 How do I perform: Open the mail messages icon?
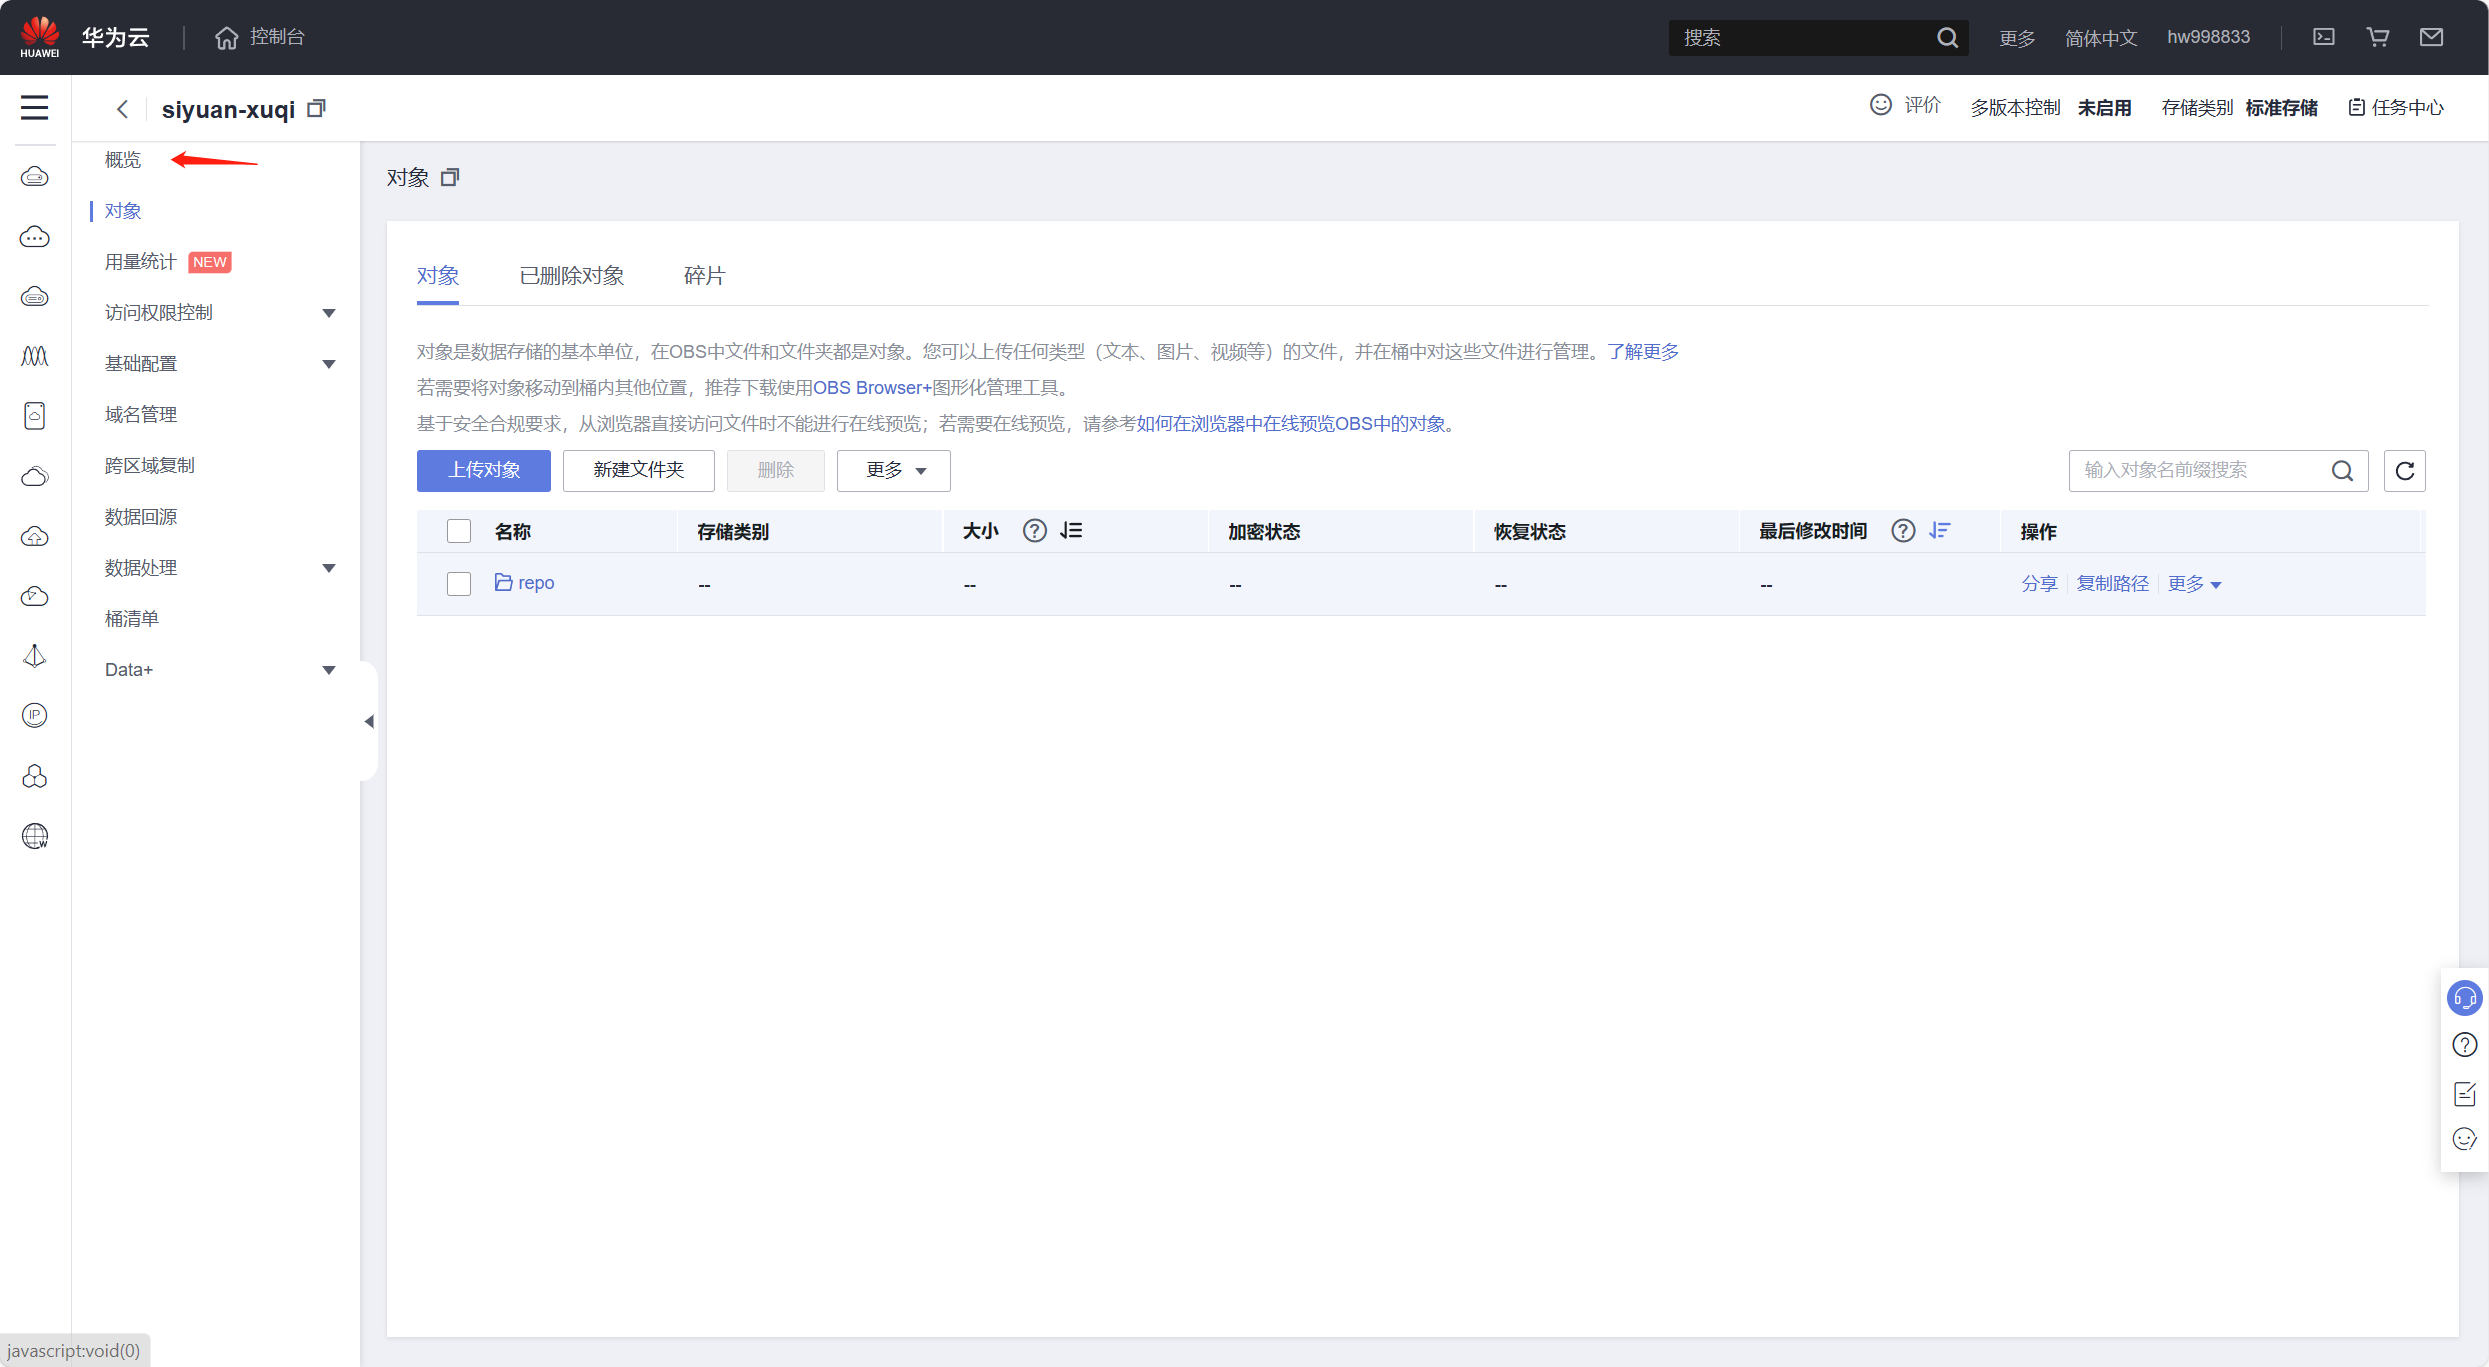(2432, 37)
